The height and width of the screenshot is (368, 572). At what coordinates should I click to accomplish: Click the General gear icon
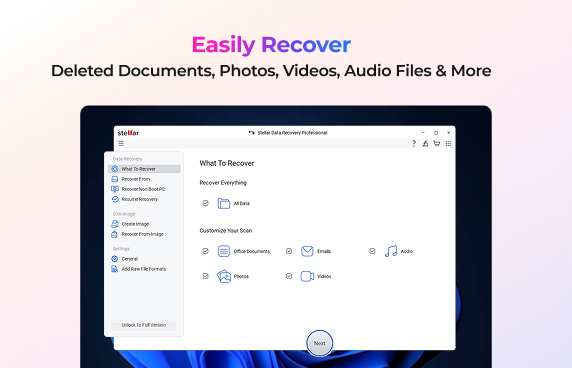point(115,259)
